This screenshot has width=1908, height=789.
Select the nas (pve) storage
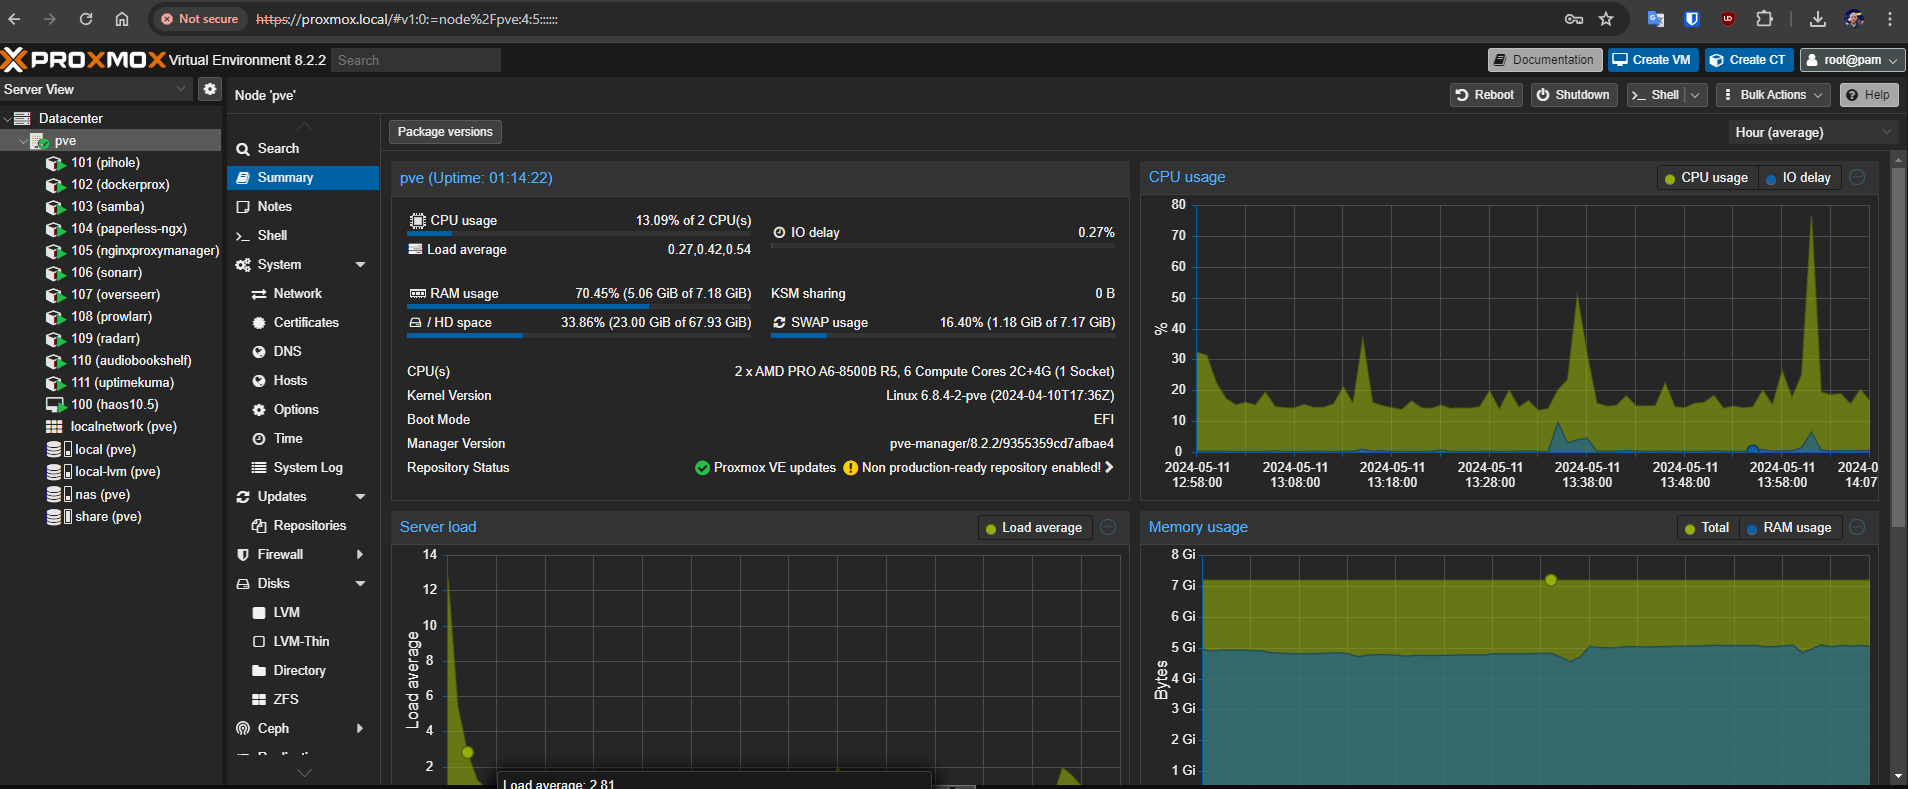tap(102, 494)
